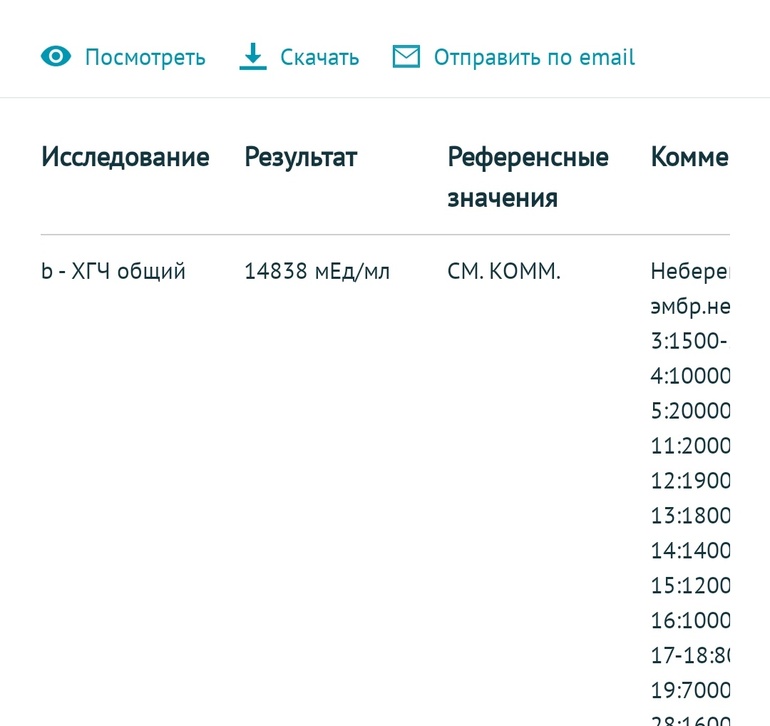The height and width of the screenshot is (726, 770).
Task: Click the download arrow icon
Action: pyautogui.click(x=253, y=57)
